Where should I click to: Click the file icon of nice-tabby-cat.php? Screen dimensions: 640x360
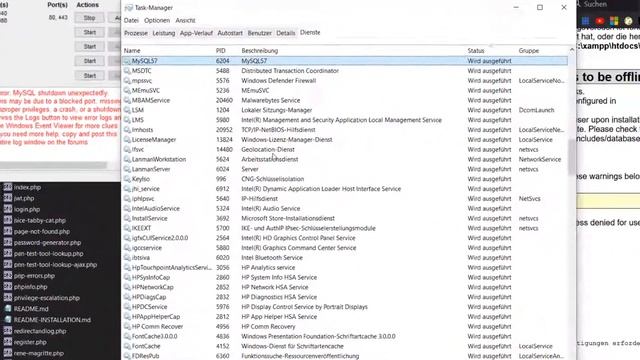[x=8, y=220]
